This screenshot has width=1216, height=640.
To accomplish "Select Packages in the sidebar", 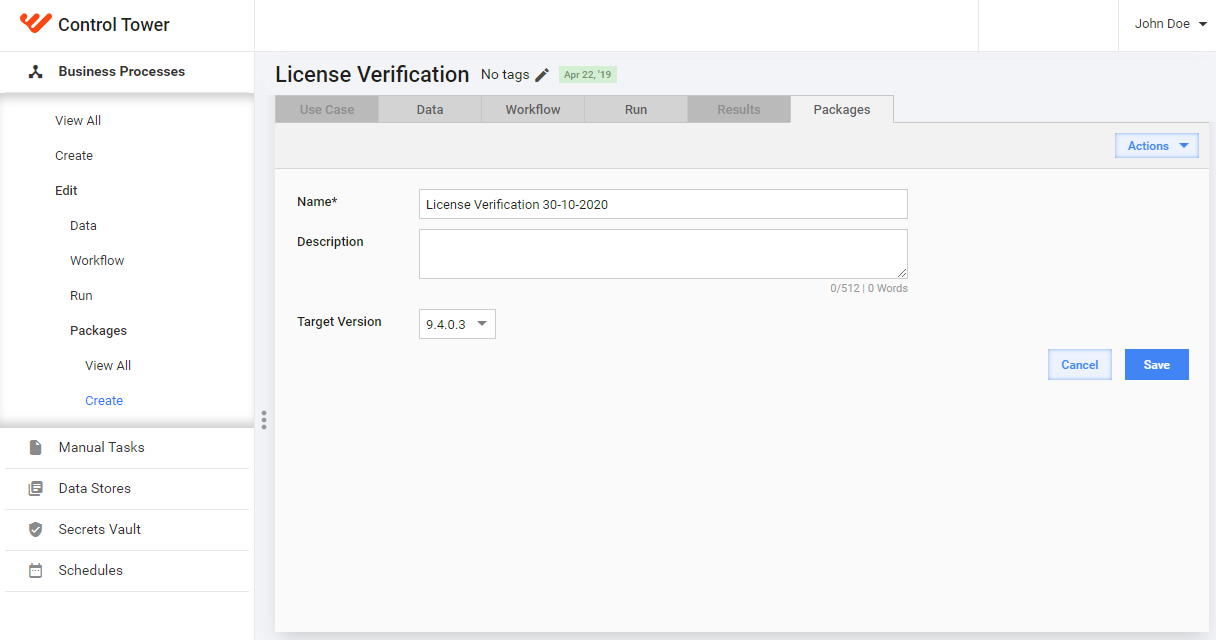I will (x=98, y=331).
